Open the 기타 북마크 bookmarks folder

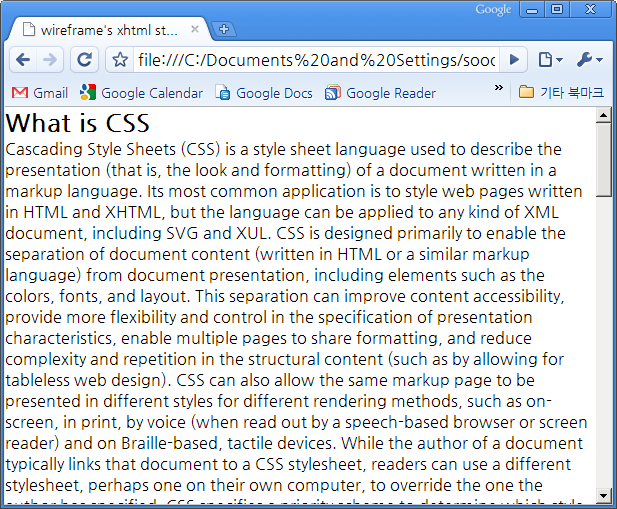pos(561,93)
